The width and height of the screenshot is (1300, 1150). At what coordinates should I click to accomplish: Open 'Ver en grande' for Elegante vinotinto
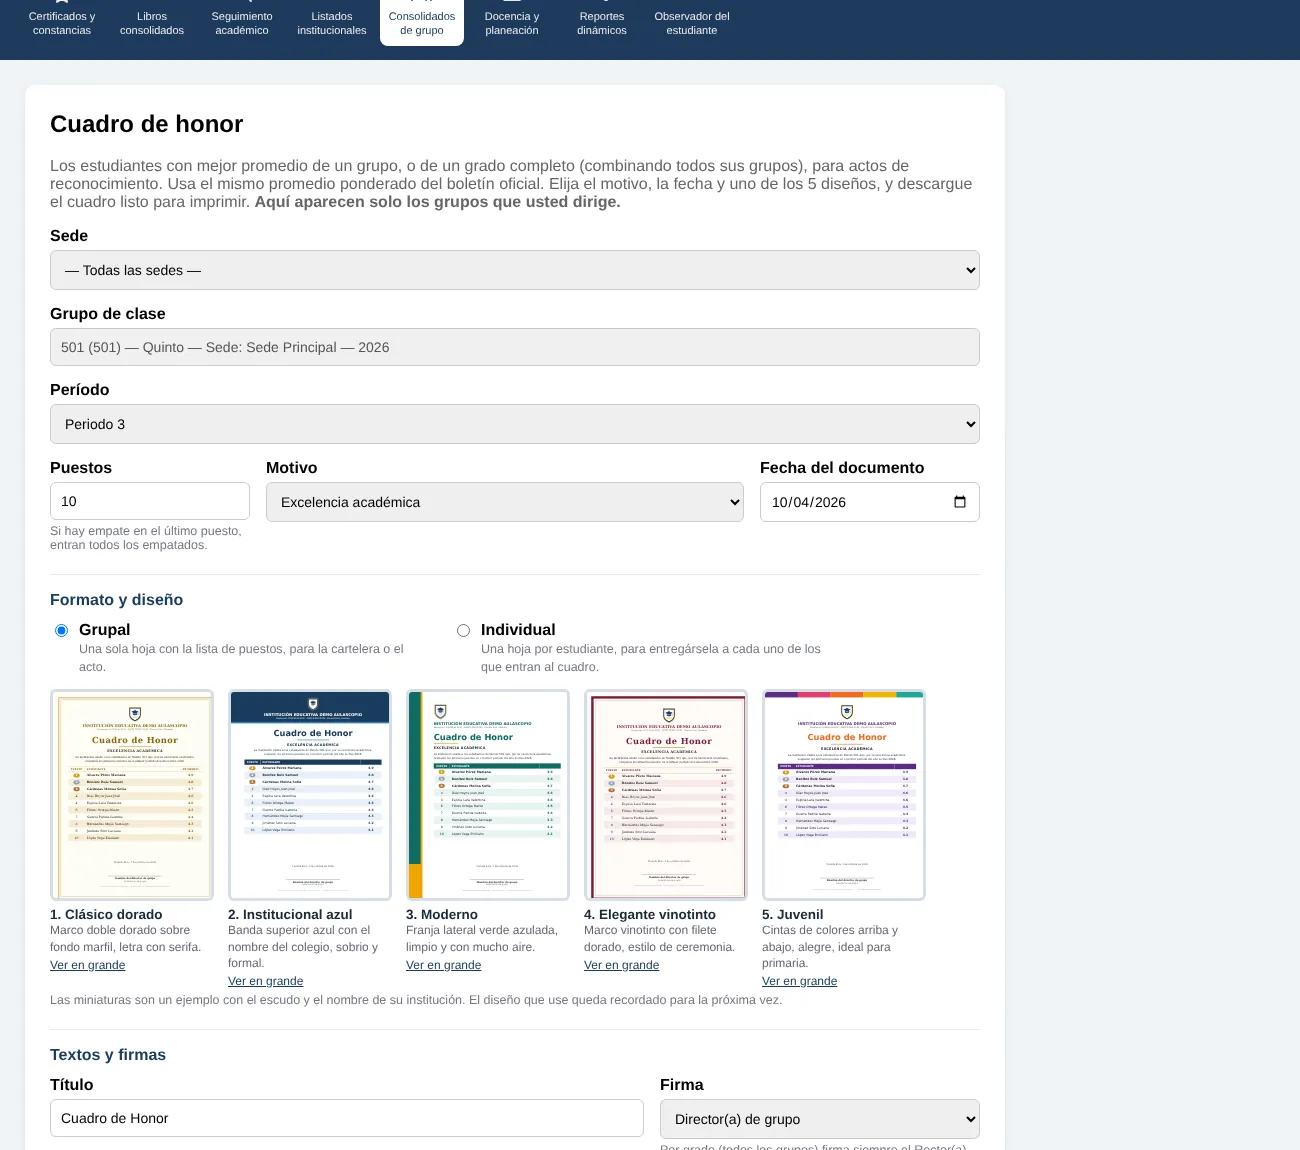622,965
